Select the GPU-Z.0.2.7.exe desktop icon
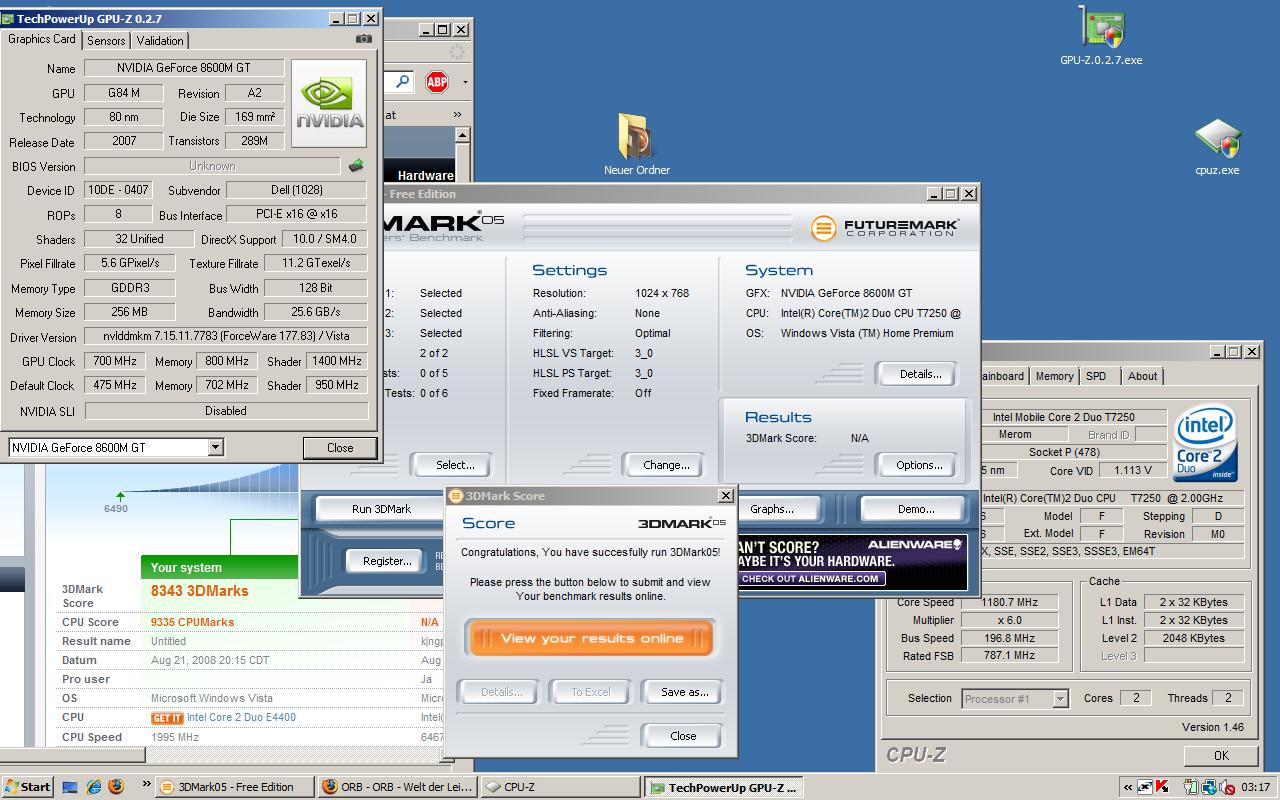 pos(1101,36)
